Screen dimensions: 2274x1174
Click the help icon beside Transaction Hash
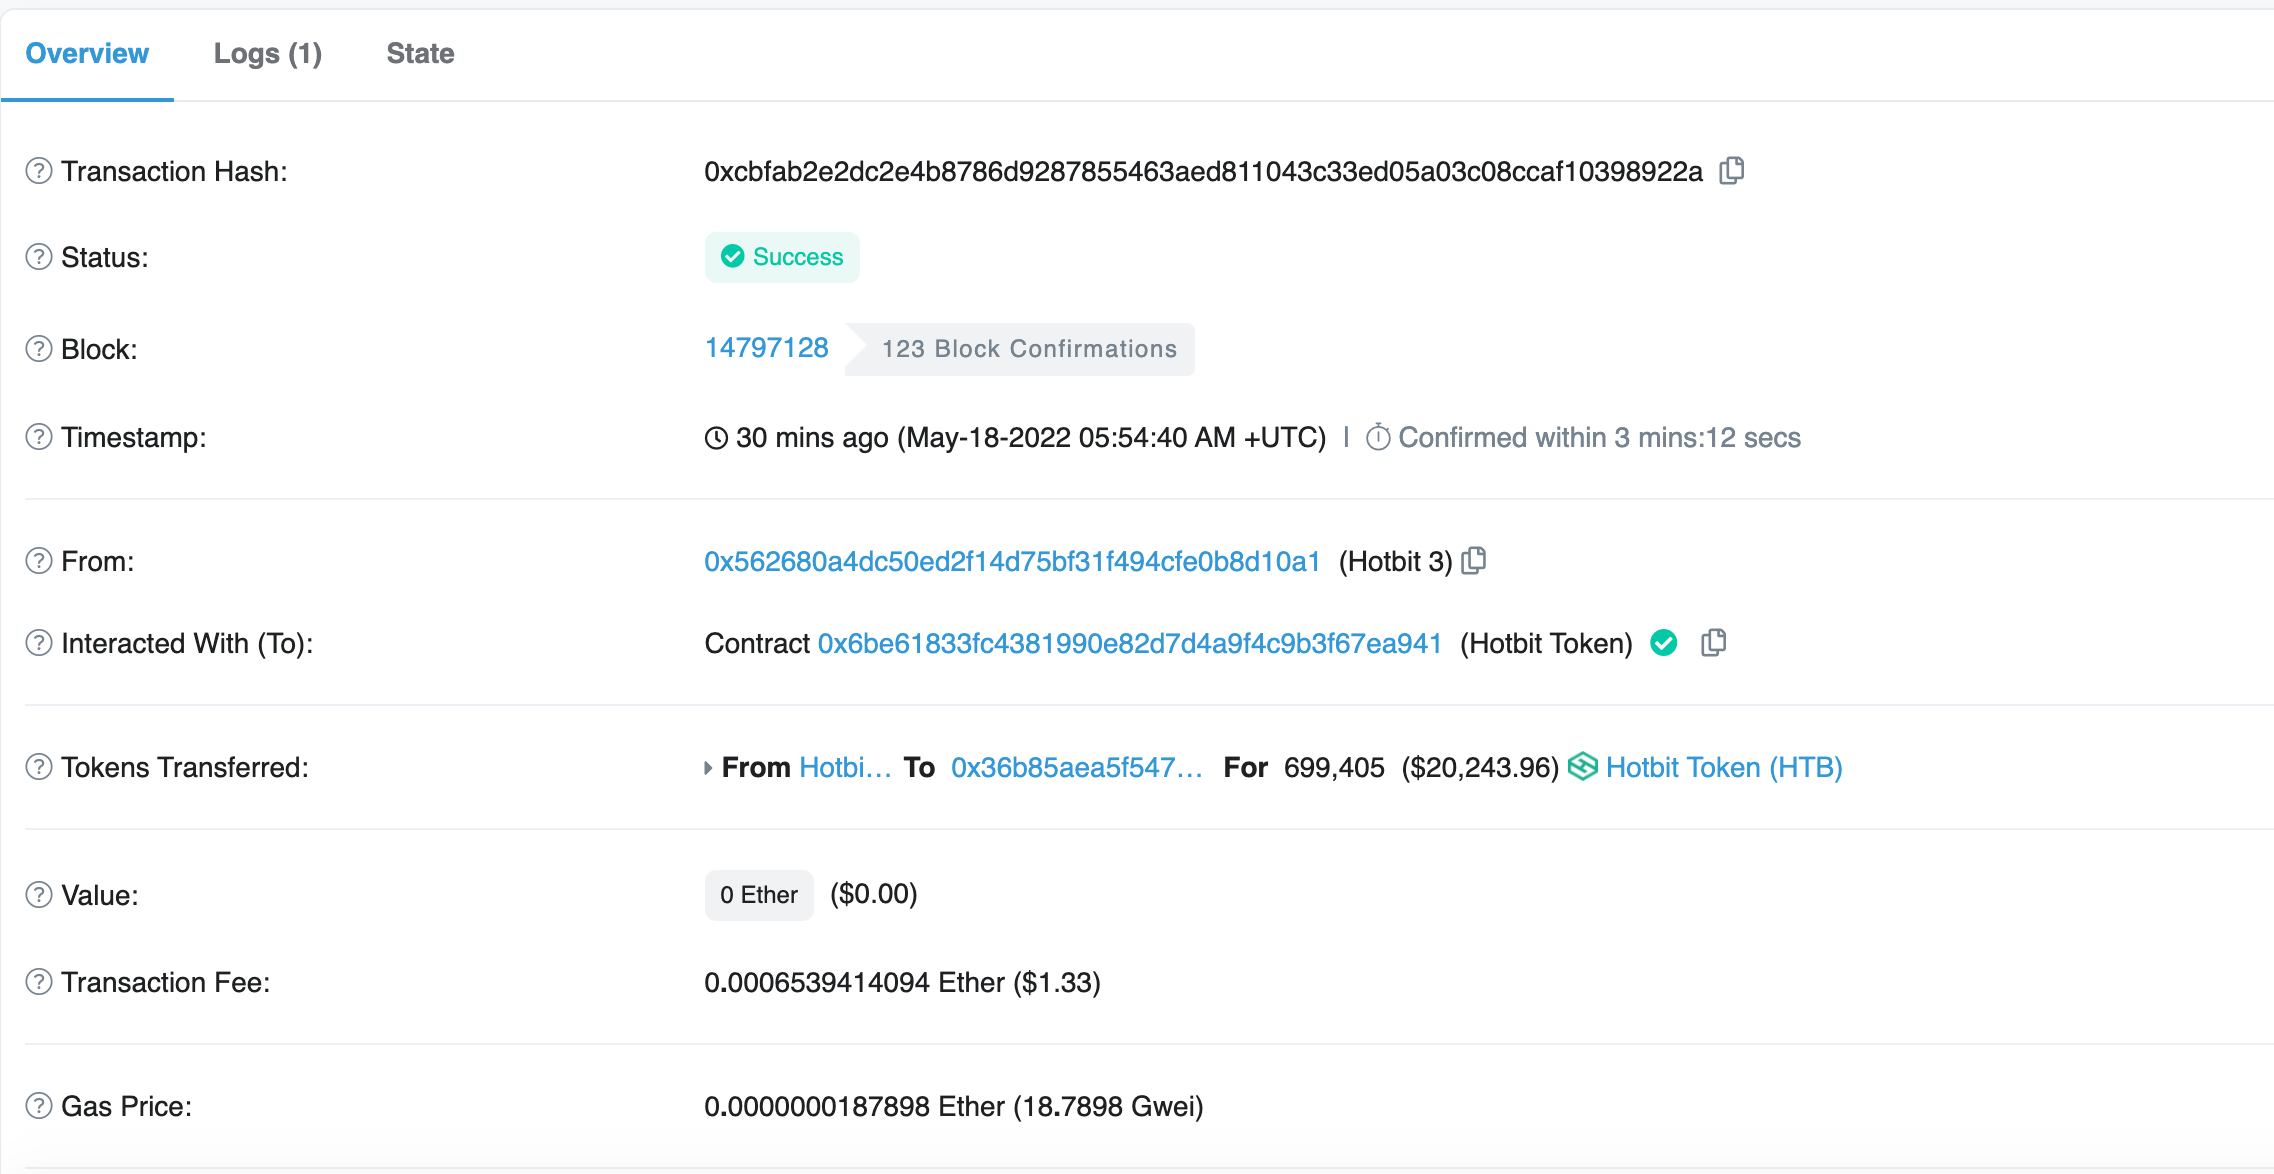(x=38, y=171)
